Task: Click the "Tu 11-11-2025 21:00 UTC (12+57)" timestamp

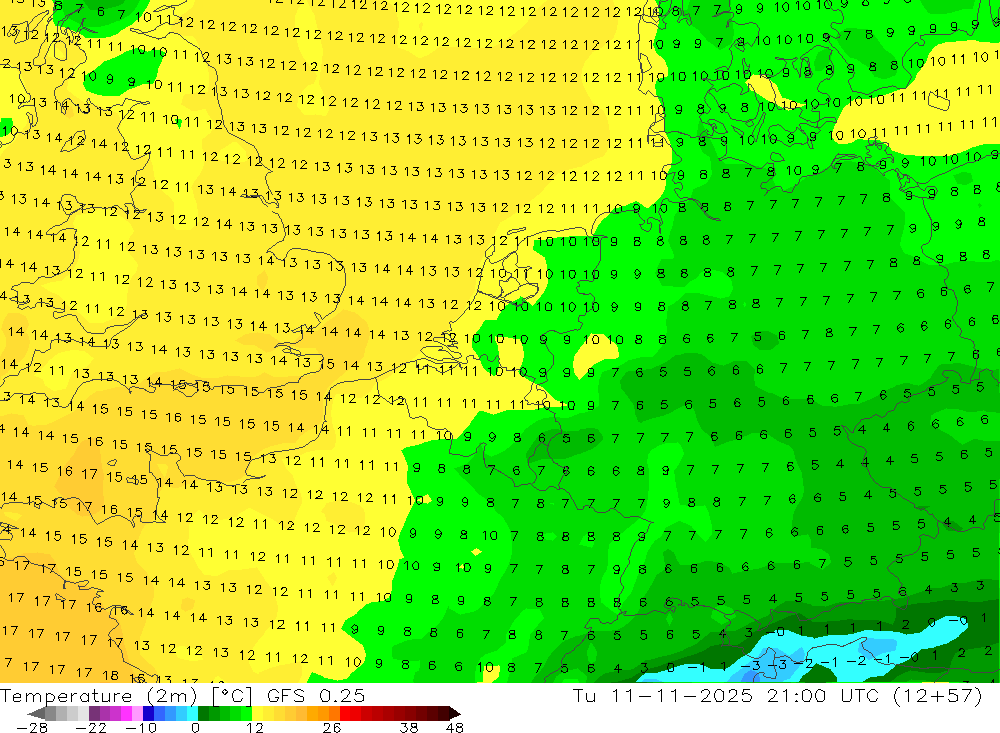Action: [777, 695]
